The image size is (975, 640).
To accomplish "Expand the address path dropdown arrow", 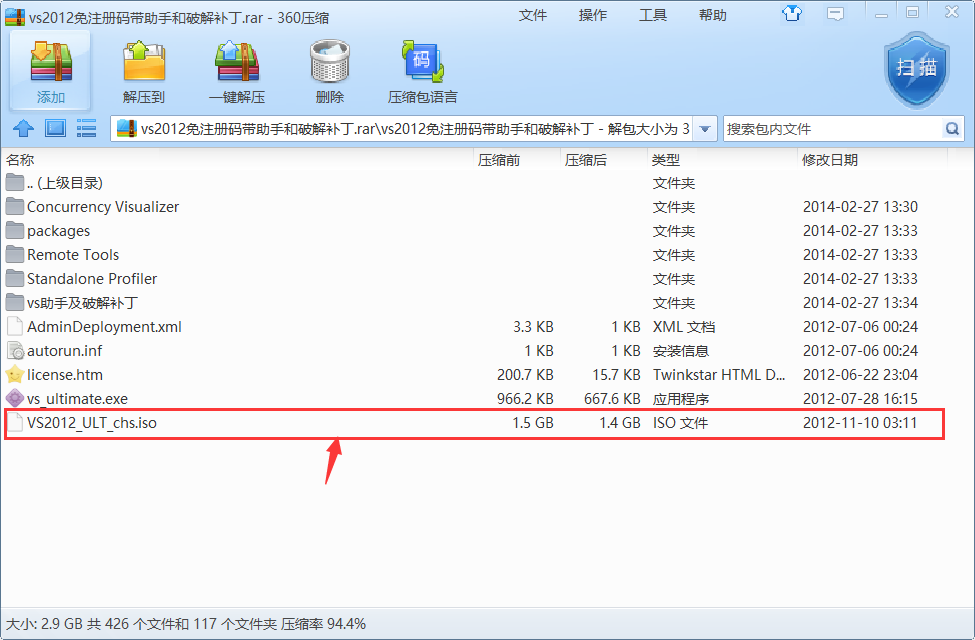I will pyautogui.click(x=705, y=129).
